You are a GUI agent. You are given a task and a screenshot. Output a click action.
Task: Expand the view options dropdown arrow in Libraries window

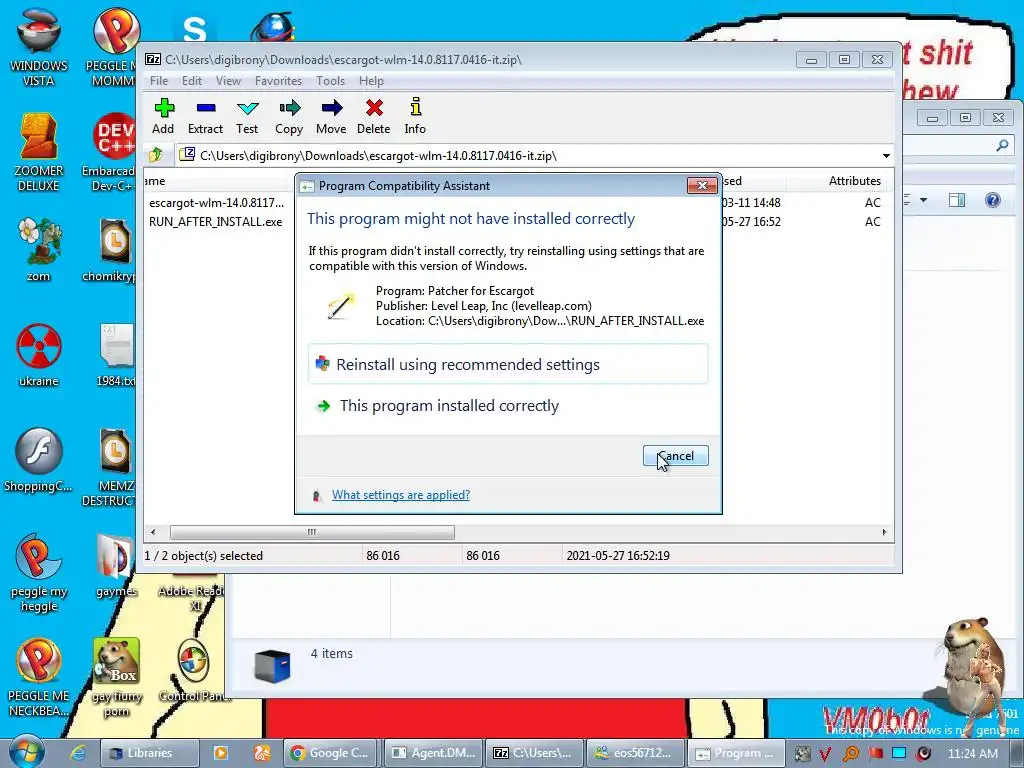pyautogui.click(x=923, y=200)
